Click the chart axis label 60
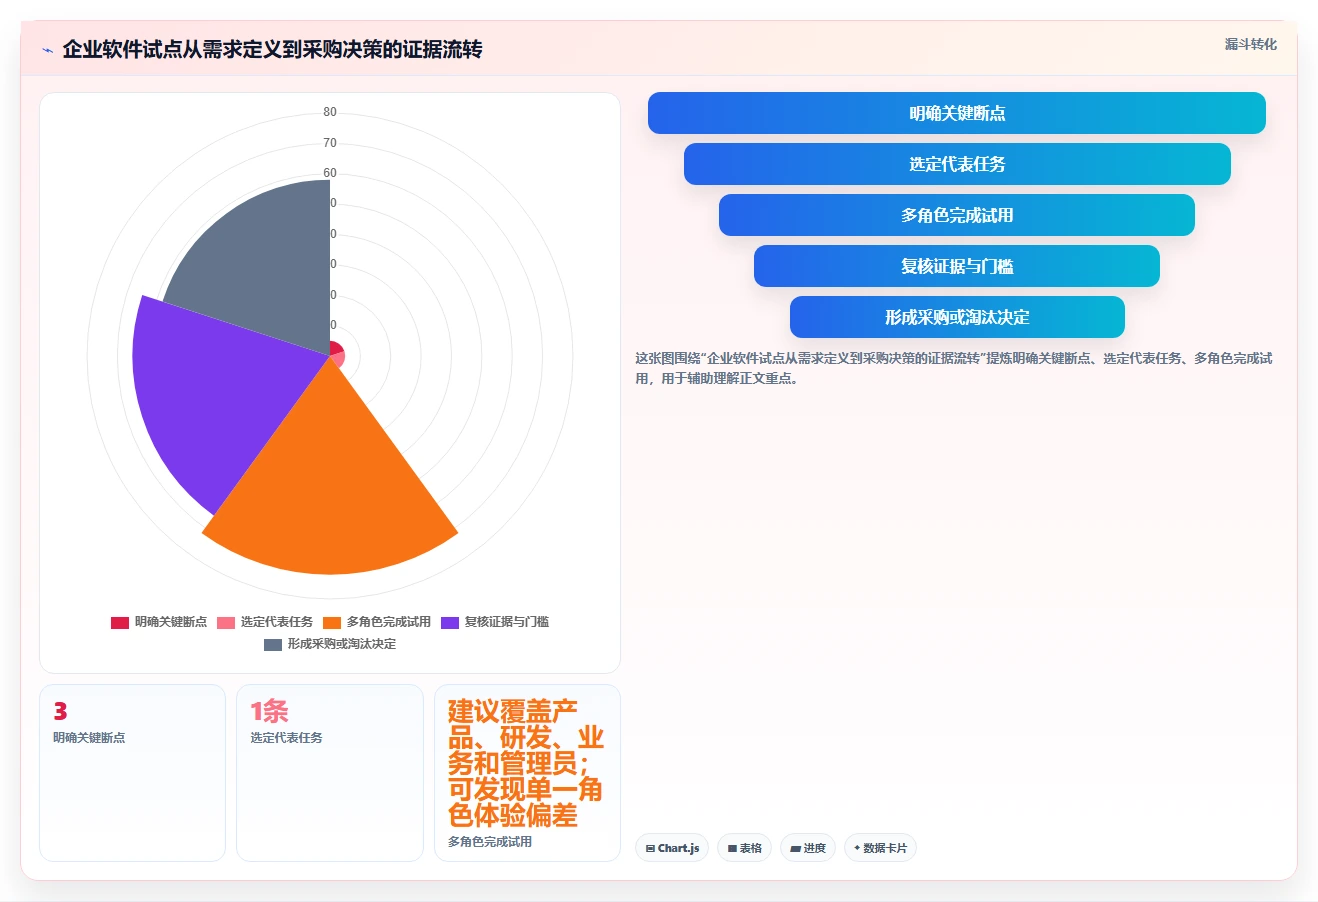1318x902 pixels. coord(330,173)
